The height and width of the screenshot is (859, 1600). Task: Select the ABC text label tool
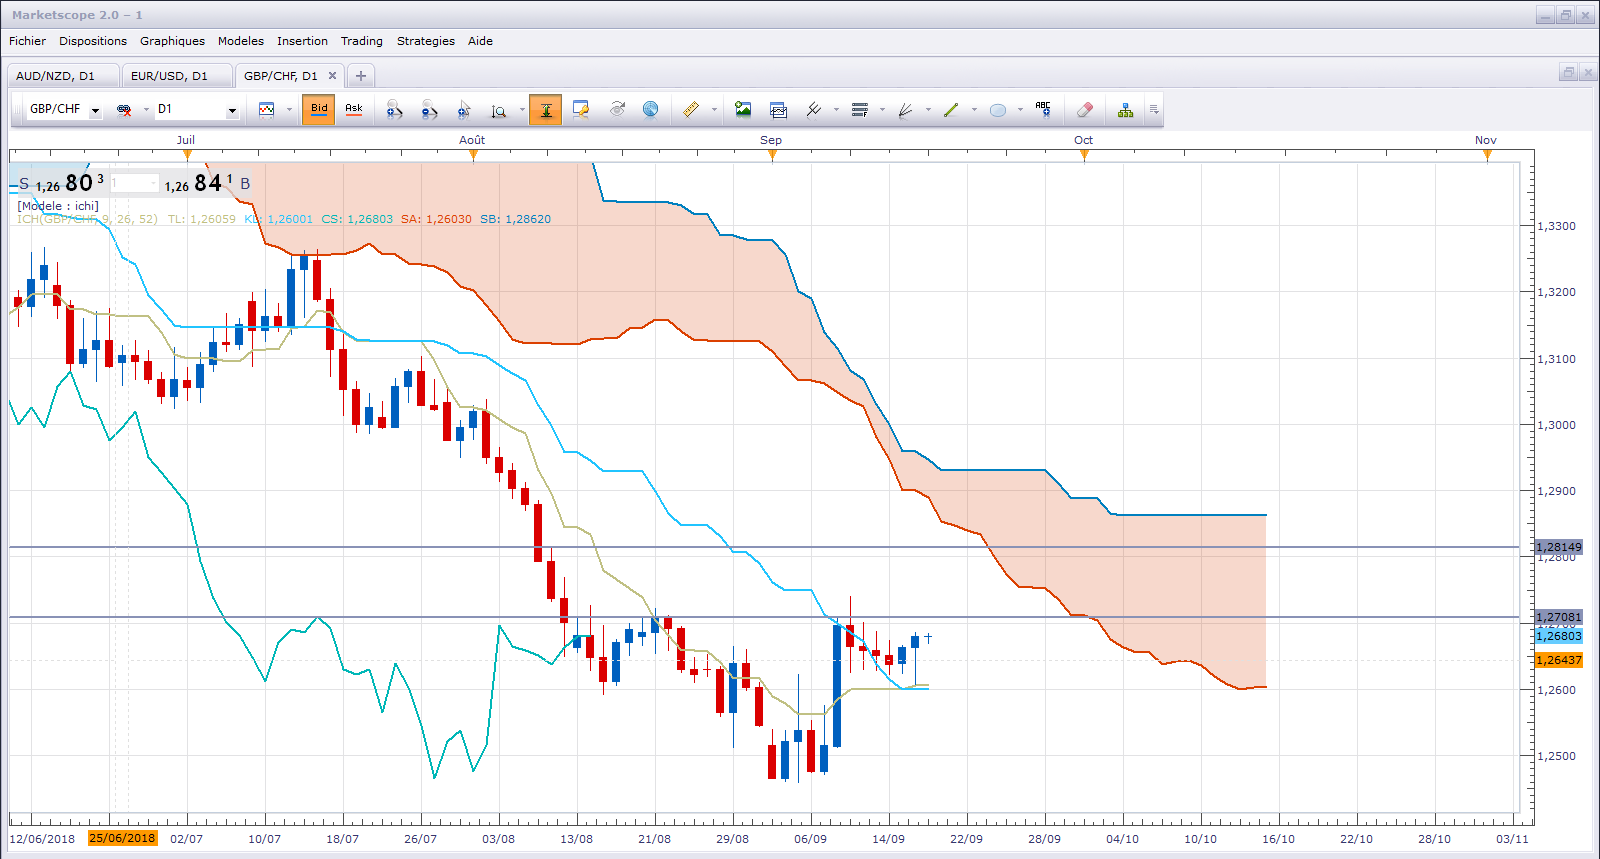tap(1043, 110)
